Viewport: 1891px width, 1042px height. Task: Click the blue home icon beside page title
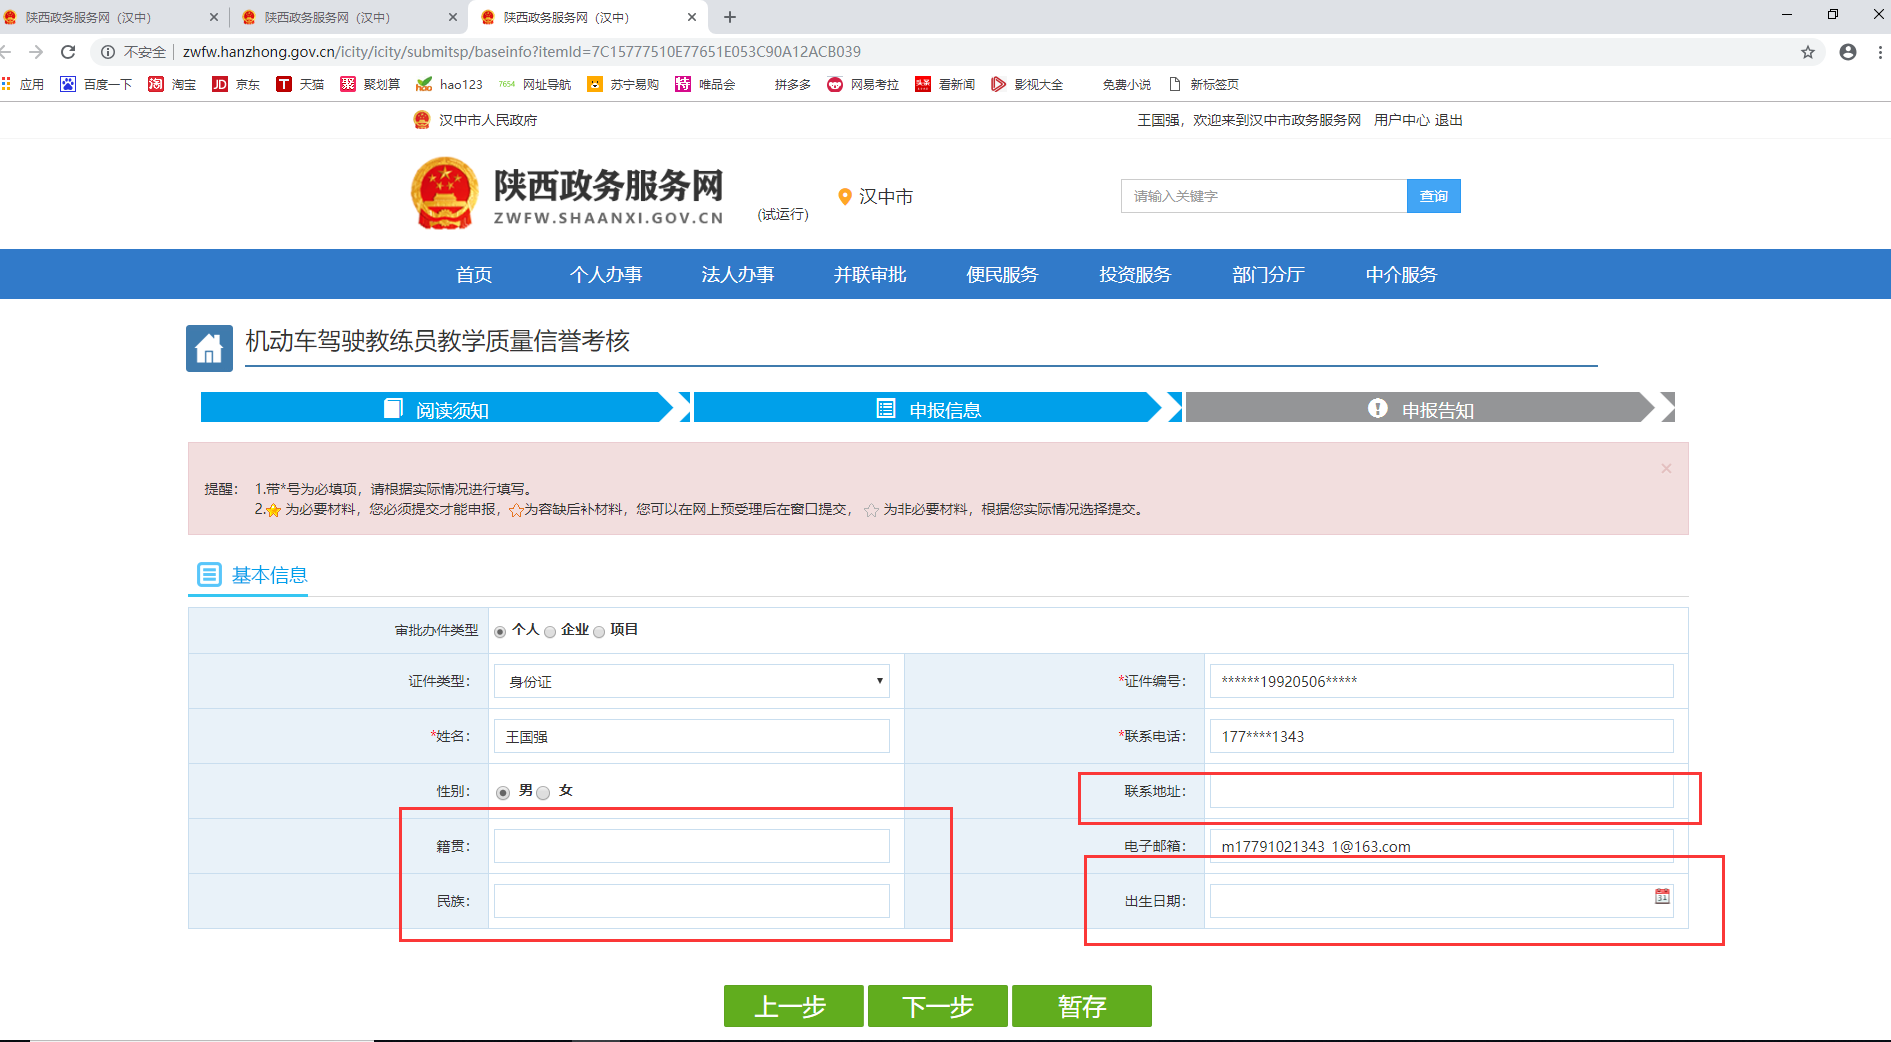coord(209,348)
